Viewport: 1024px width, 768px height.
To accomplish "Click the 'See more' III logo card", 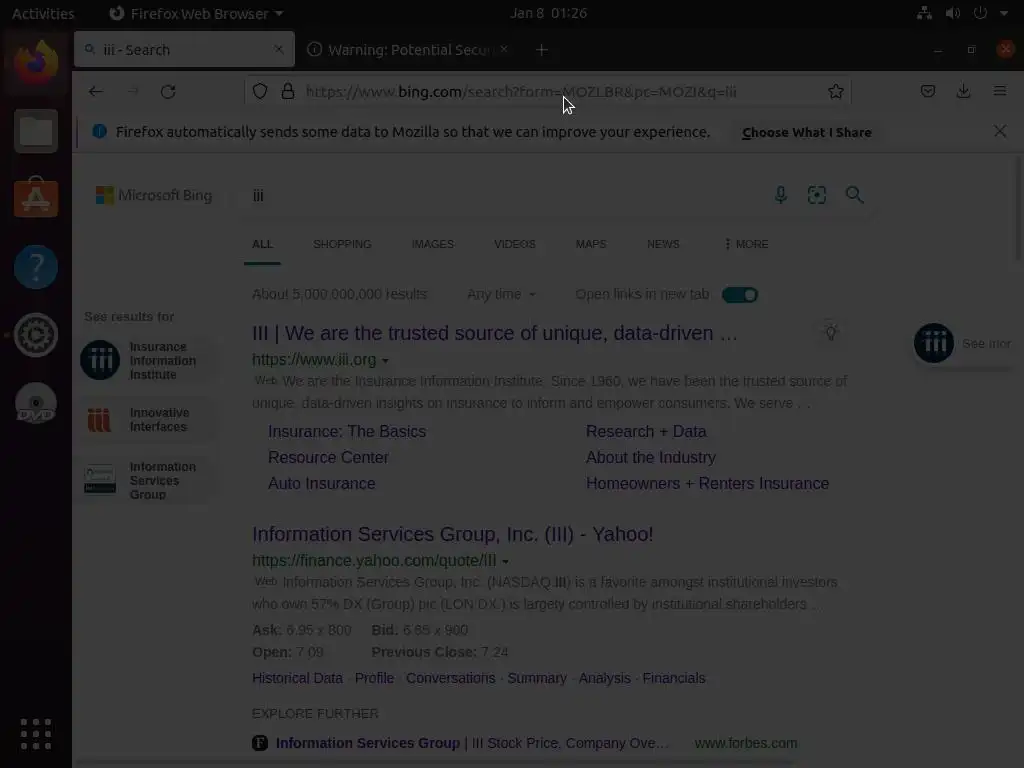I will tap(963, 343).
